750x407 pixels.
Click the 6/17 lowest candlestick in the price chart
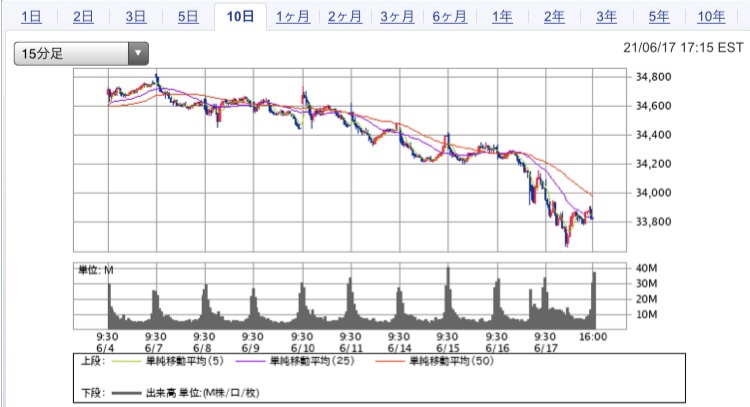[567, 238]
